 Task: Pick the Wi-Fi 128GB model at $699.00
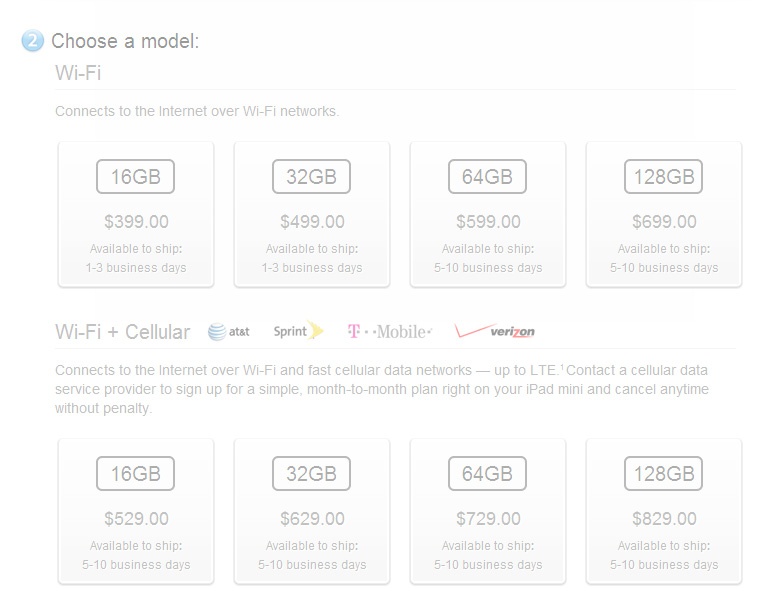tap(664, 214)
